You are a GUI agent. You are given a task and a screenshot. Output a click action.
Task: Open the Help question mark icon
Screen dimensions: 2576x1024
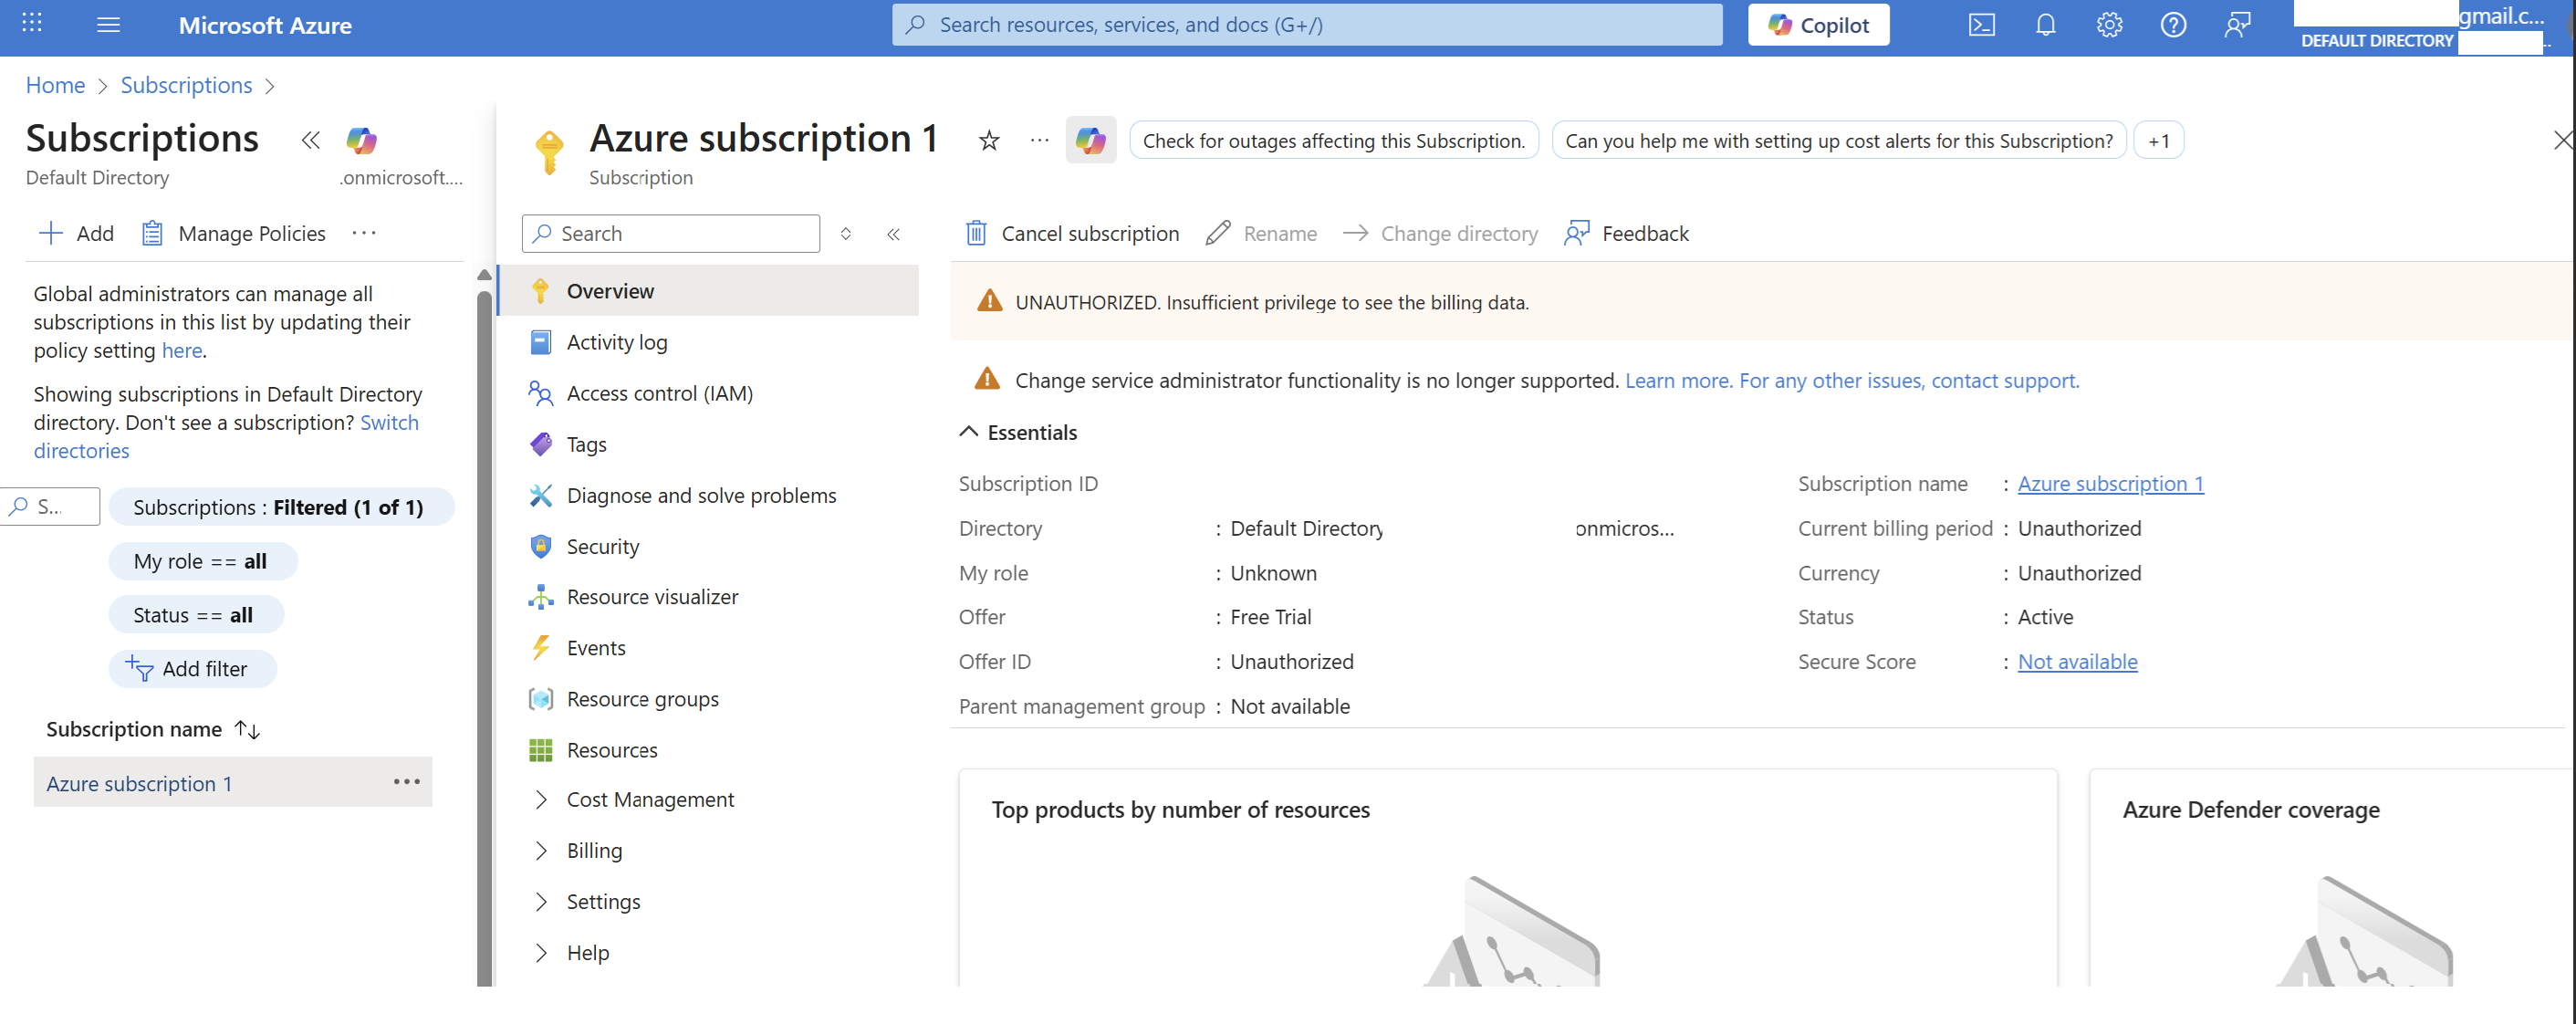coord(2173,25)
